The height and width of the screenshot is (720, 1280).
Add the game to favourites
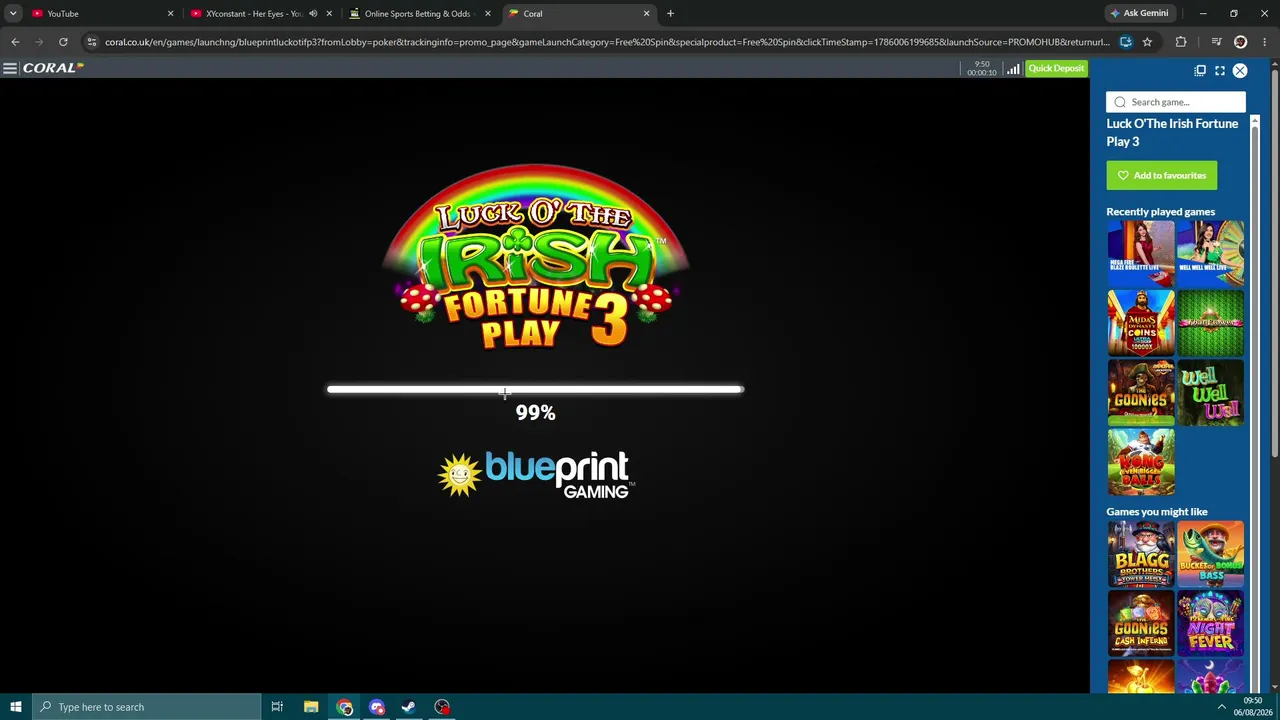click(x=1162, y=176)
